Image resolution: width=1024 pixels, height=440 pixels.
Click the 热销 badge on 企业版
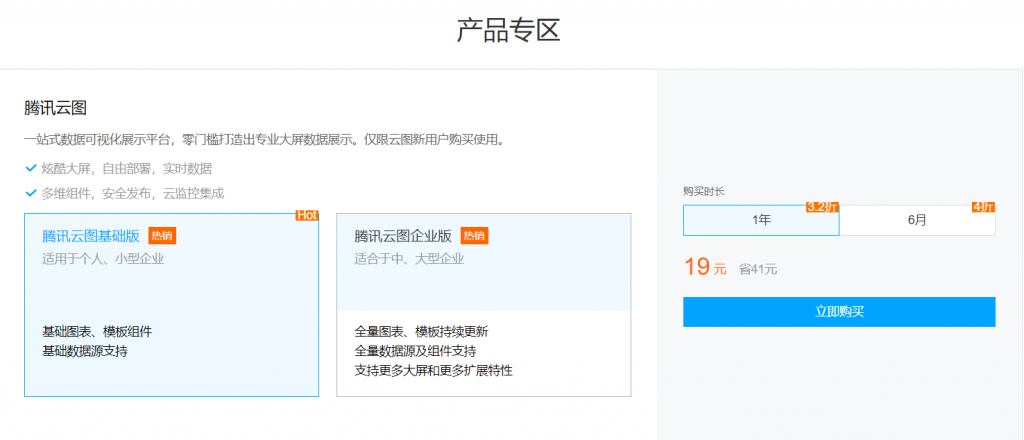(x=475, y=236)
